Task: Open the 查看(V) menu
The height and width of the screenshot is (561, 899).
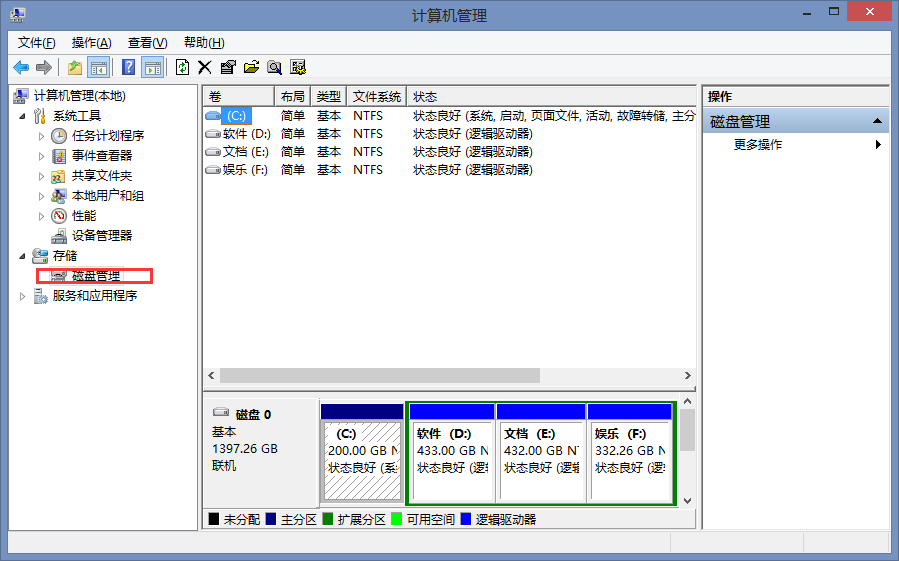Action: [147, 43]
